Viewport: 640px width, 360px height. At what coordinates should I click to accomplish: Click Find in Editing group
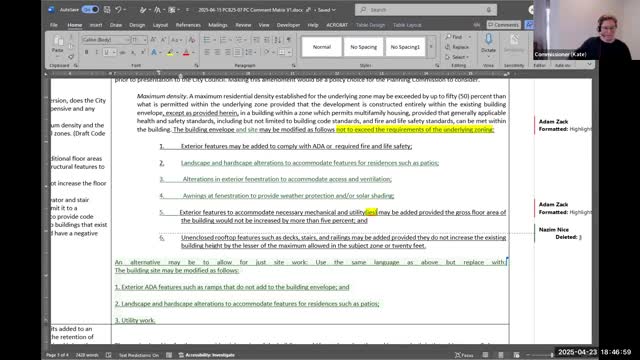pyautogui.click(x=454, y=37)
